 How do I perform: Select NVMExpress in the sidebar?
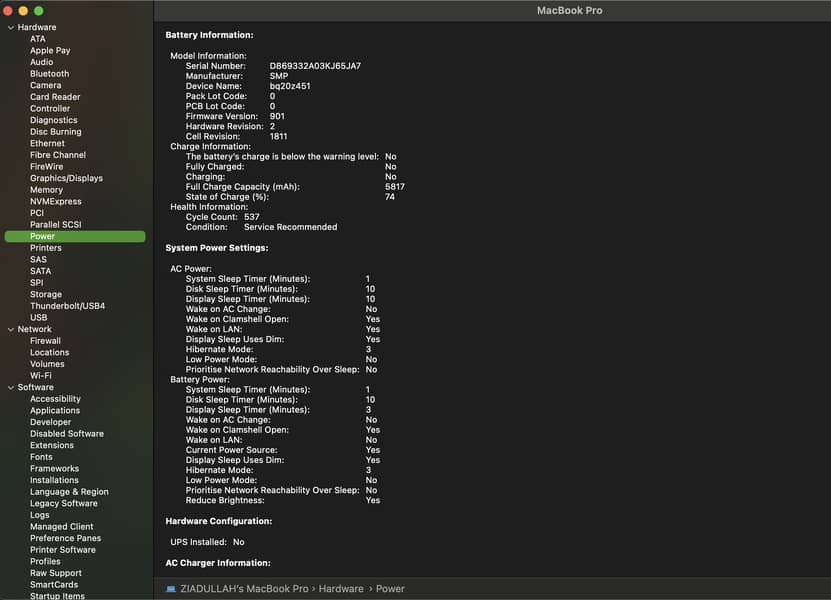pos(56,202)
